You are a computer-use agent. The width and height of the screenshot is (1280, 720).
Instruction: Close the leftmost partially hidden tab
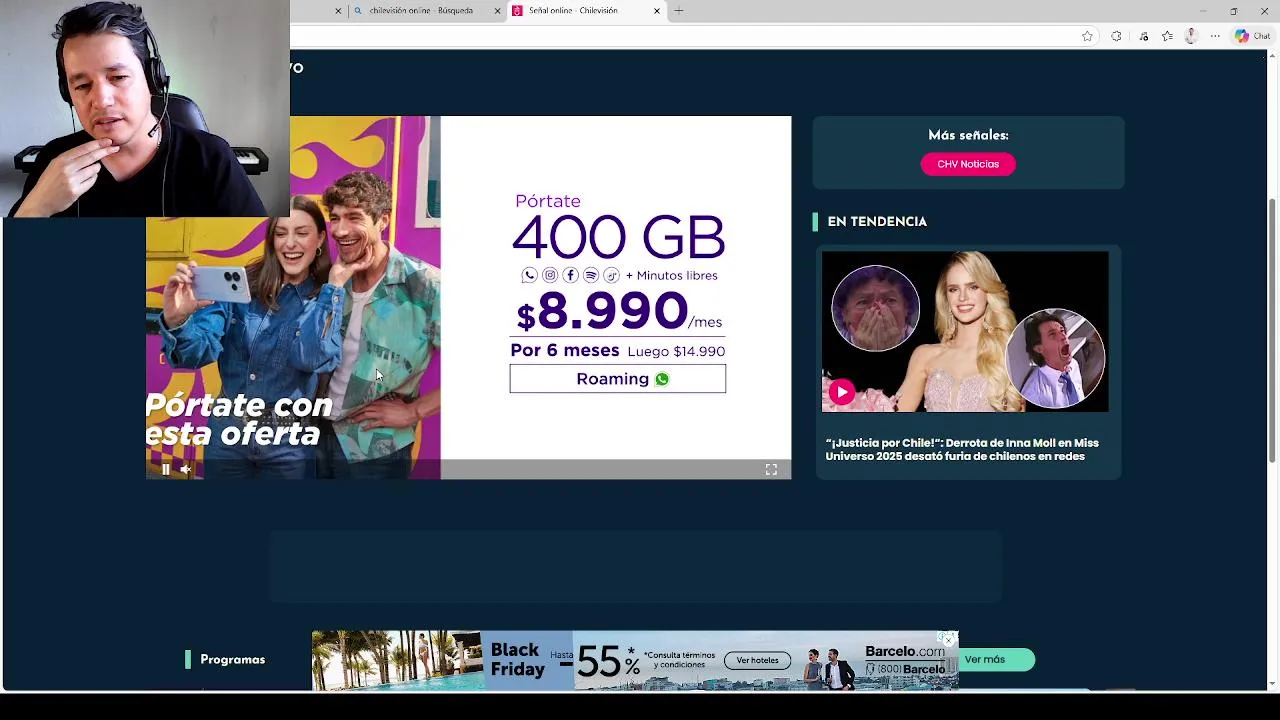click(x=338, y=11)
